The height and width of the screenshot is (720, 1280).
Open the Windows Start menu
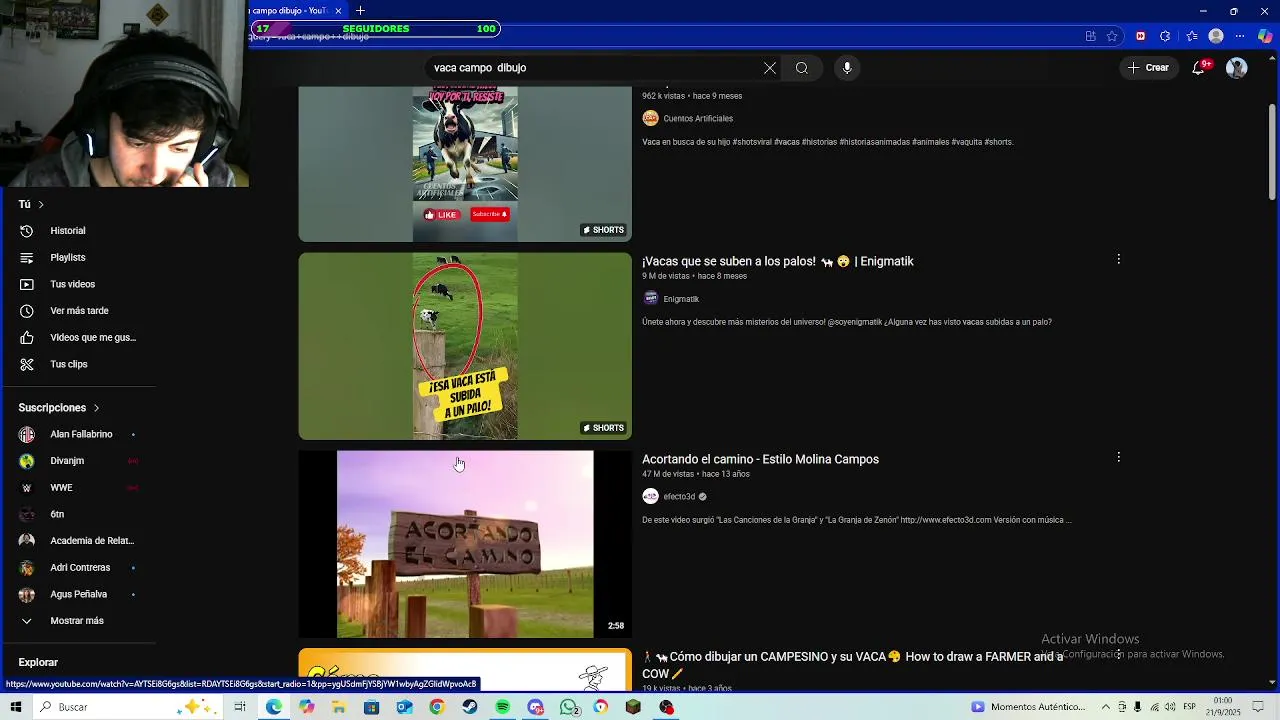(x=16, y=707)
